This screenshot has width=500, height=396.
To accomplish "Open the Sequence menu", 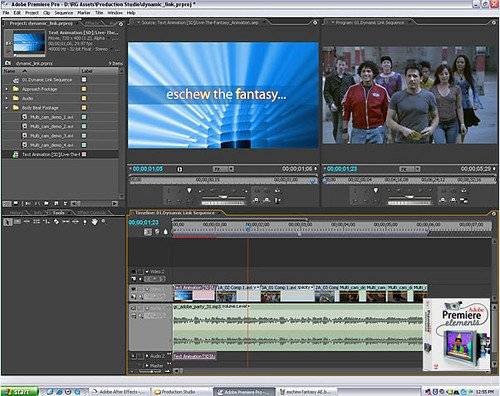I will point(64,13).
